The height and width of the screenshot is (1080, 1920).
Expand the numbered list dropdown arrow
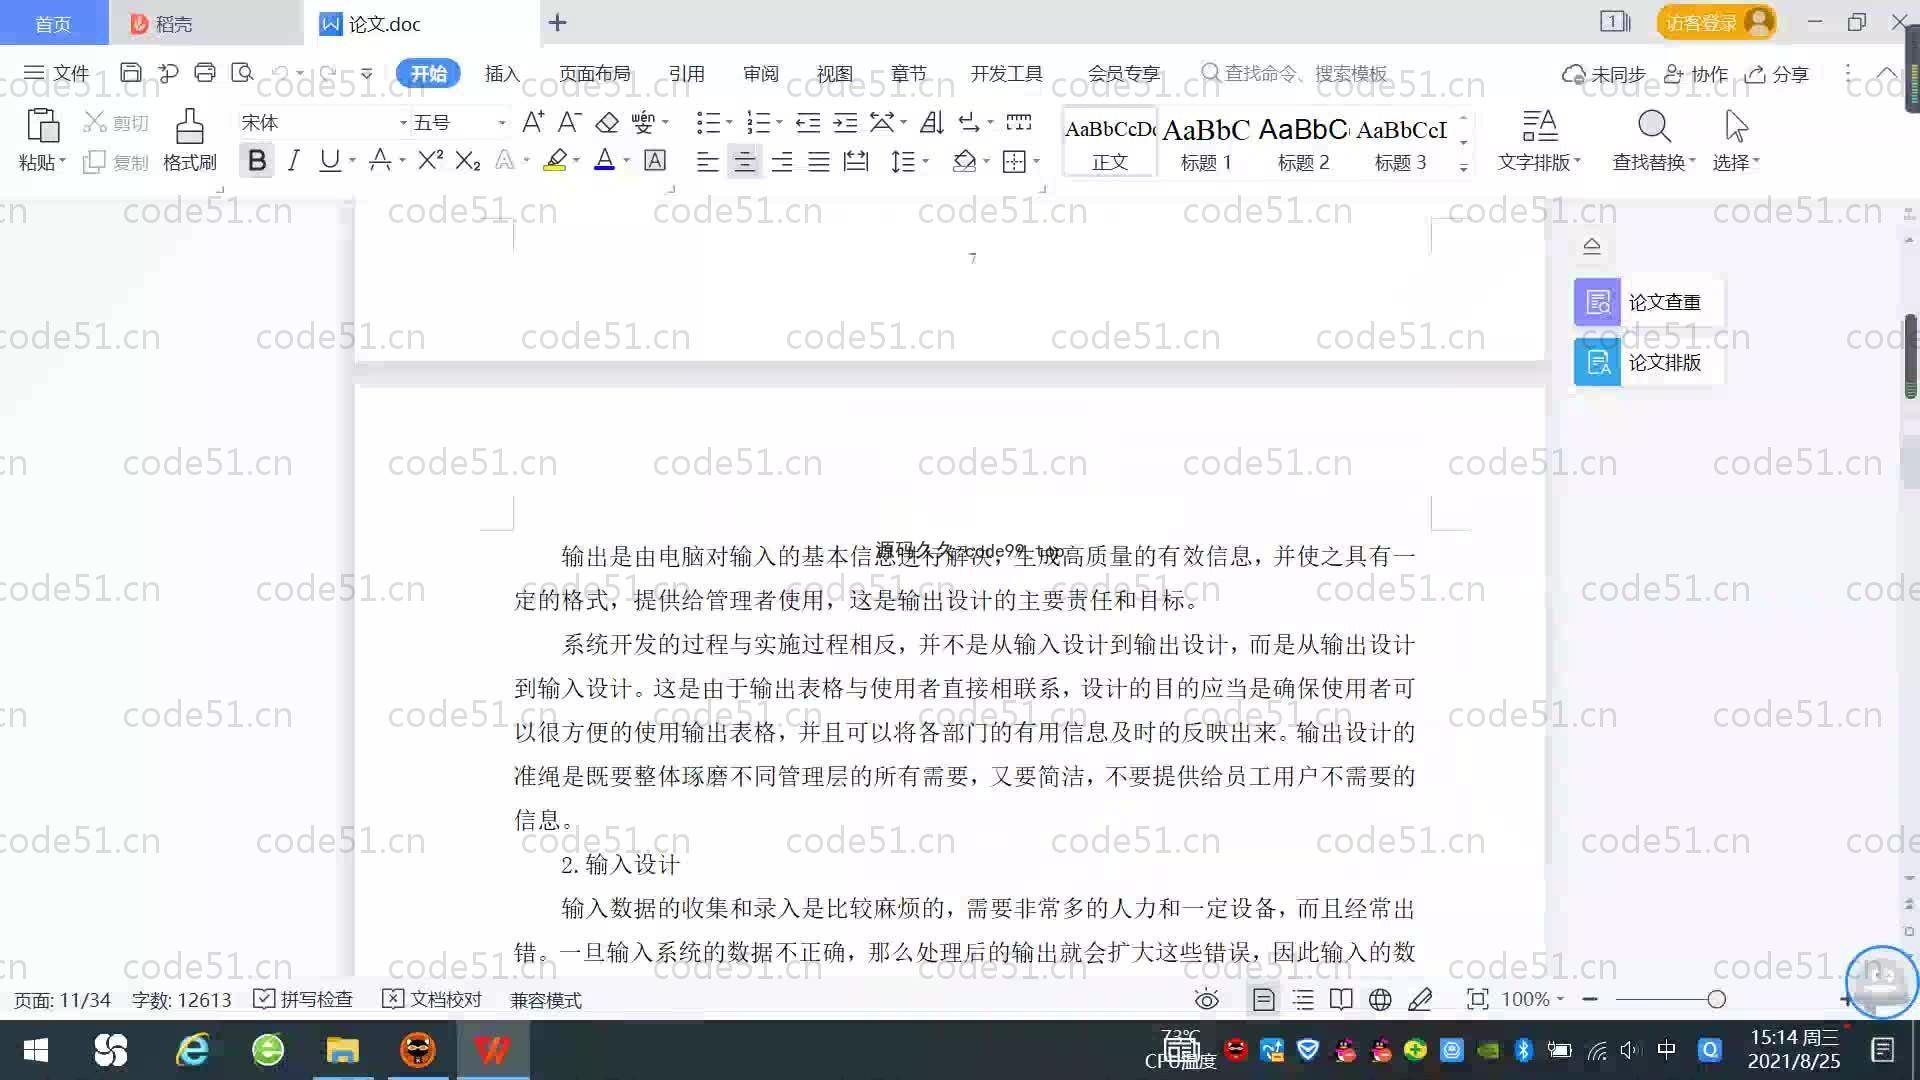click(779, 123)
